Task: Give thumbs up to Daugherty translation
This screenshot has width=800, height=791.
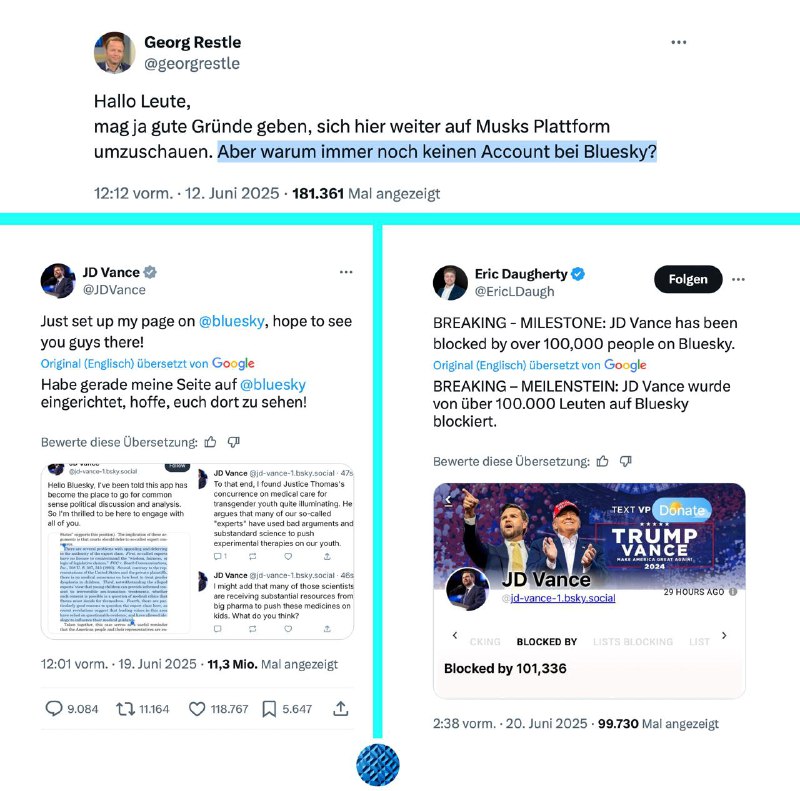Action: [x=603, y=461]
